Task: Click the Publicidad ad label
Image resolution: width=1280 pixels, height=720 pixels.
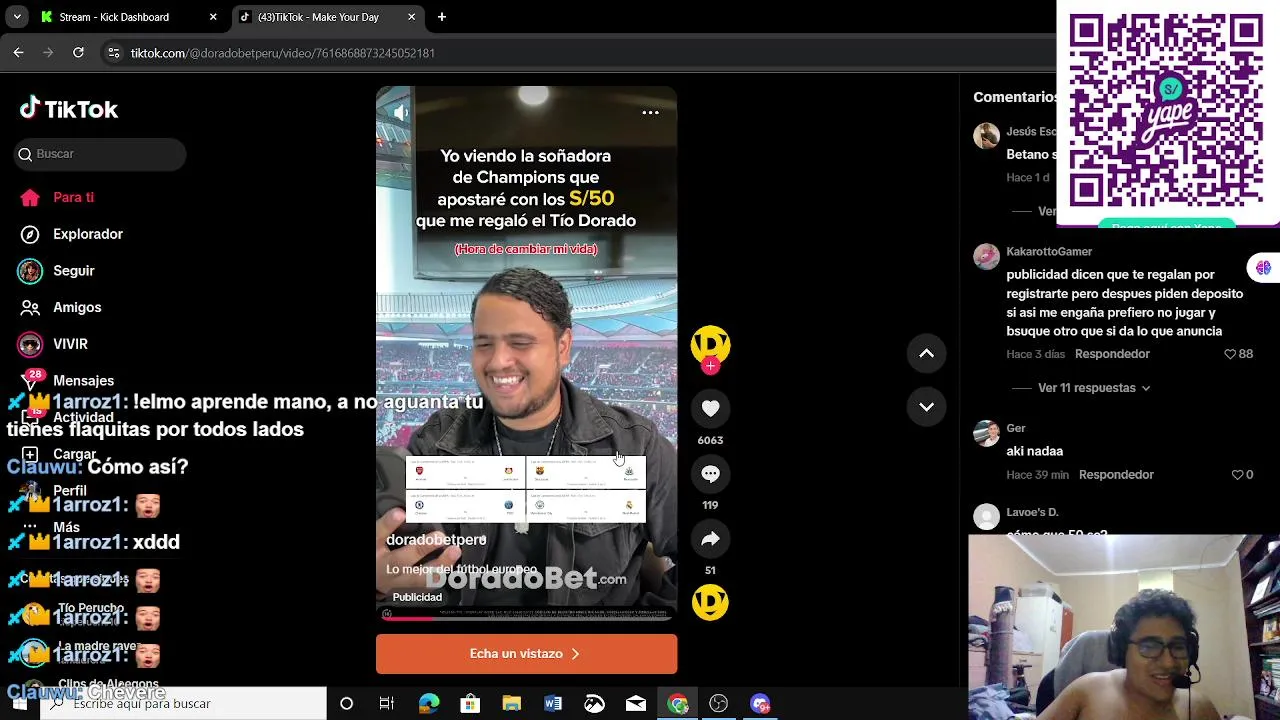Action: point(417,597)
